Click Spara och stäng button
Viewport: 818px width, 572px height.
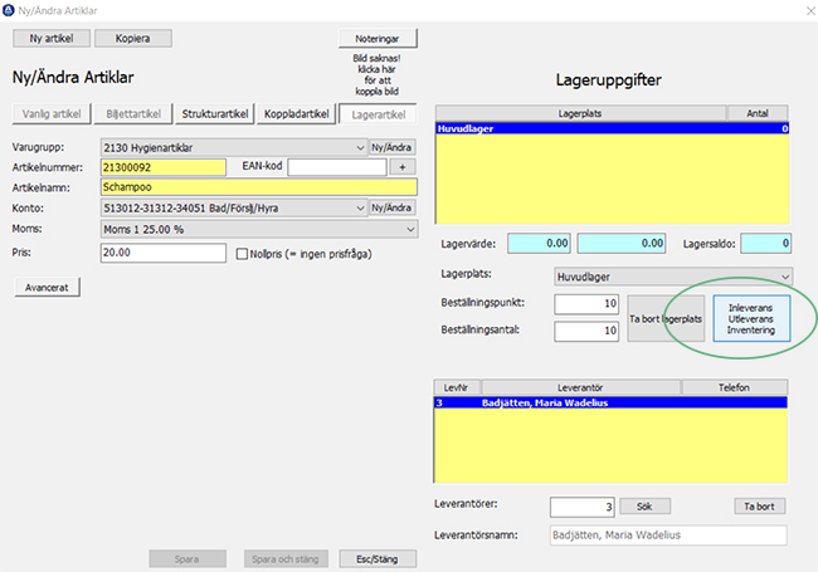point(285,559)
